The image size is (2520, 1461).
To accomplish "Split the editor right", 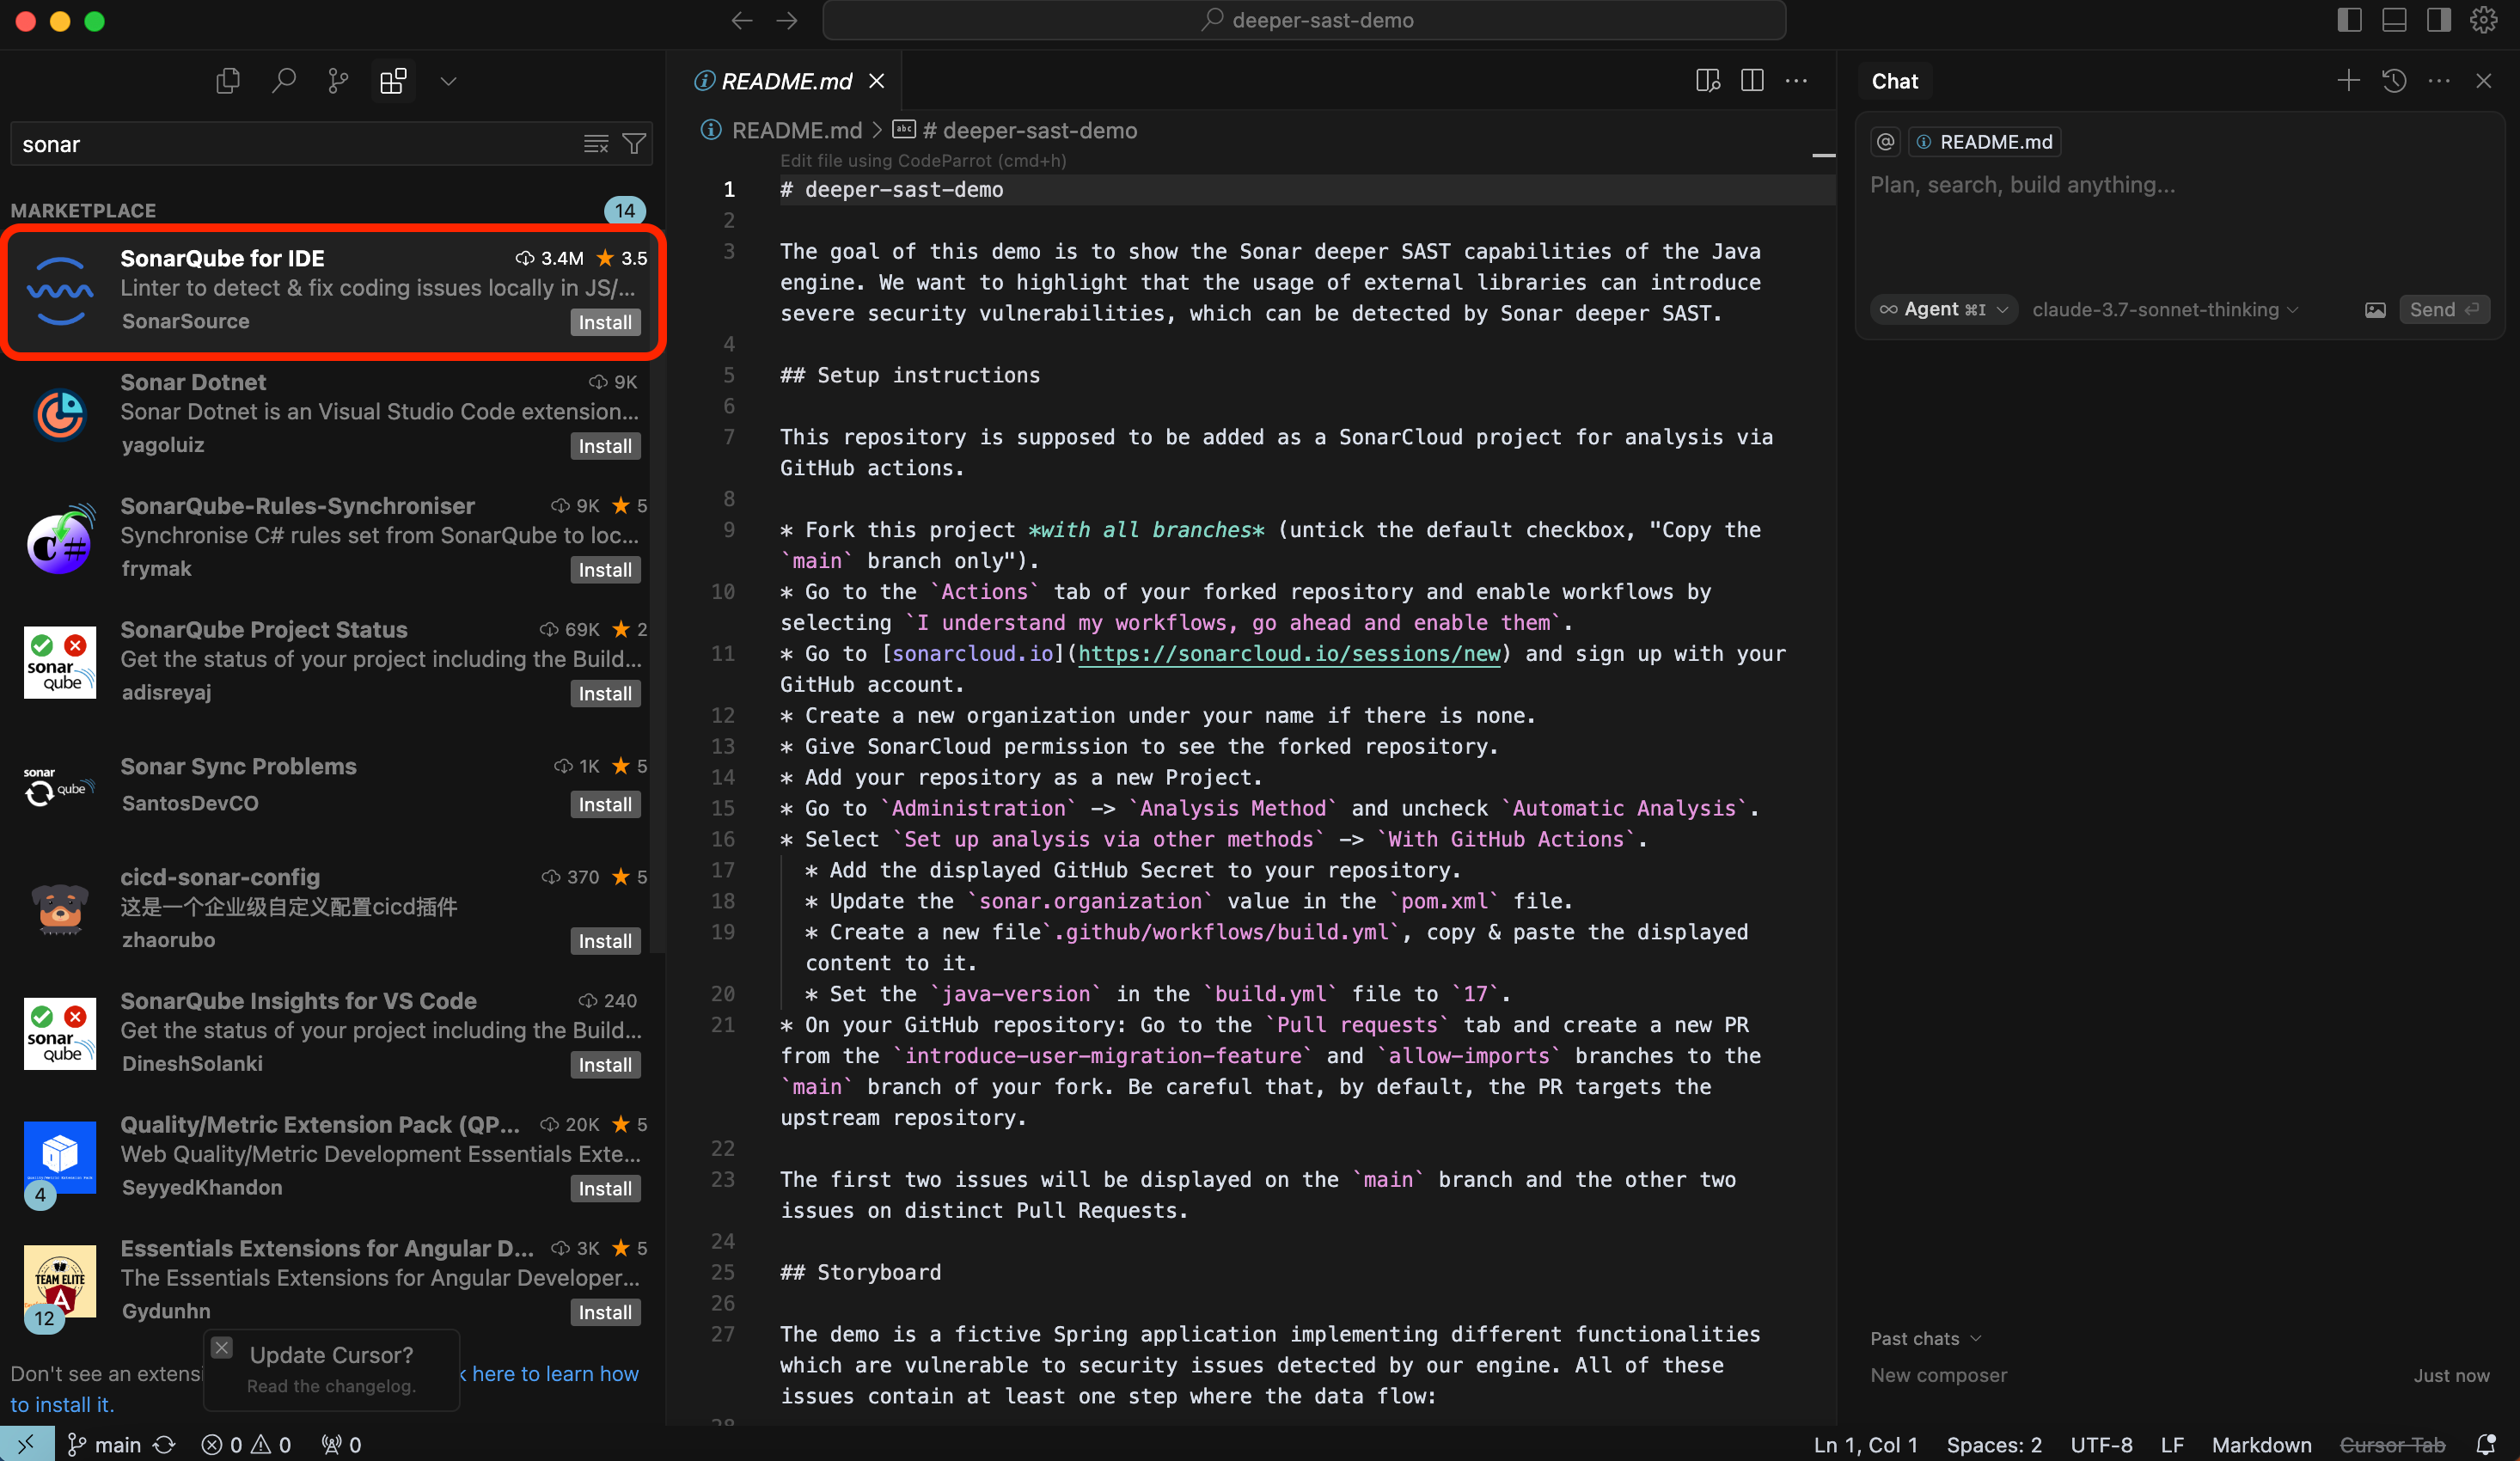I will coord(1752,81).
